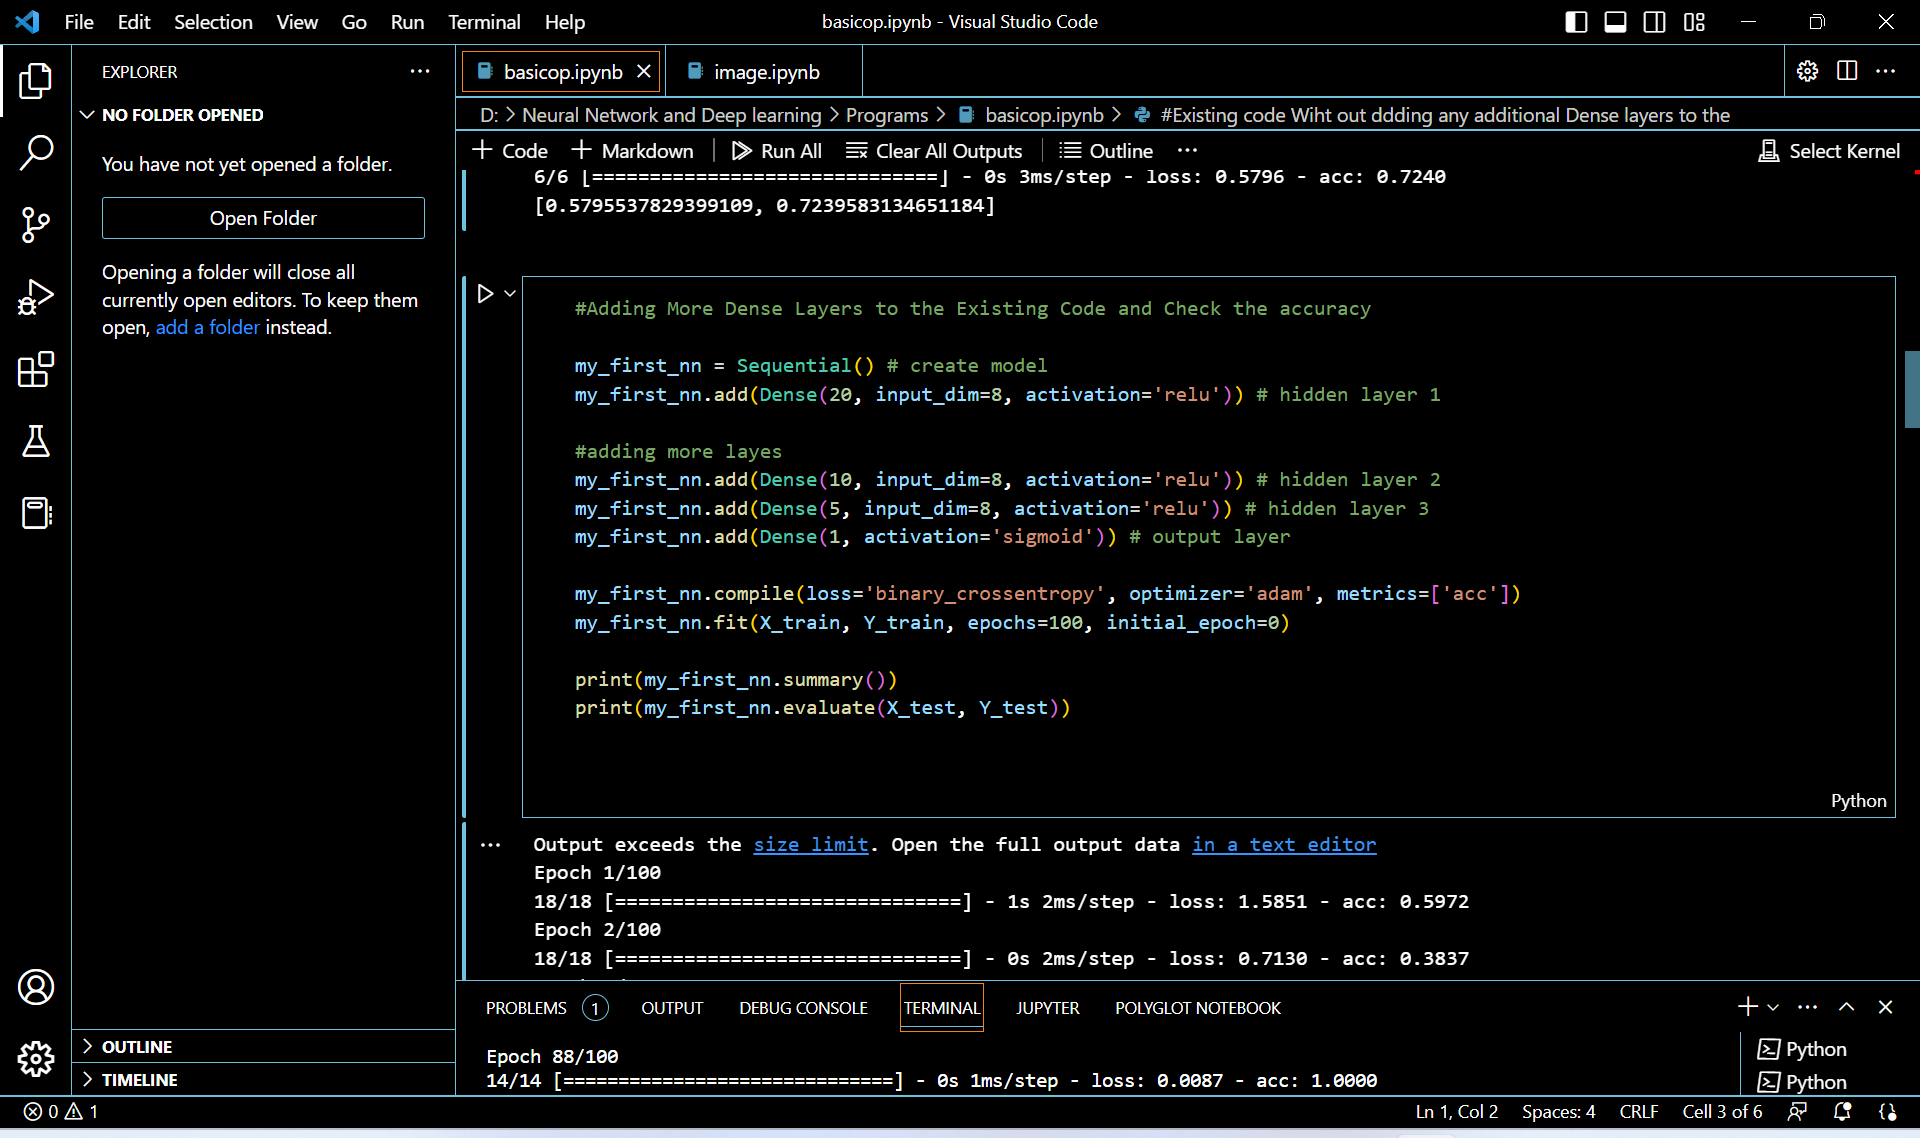This screenshot has width=1920, height=1138.
Task: Toggle the panel visibility in title bar
Action: click(1614, 21)
